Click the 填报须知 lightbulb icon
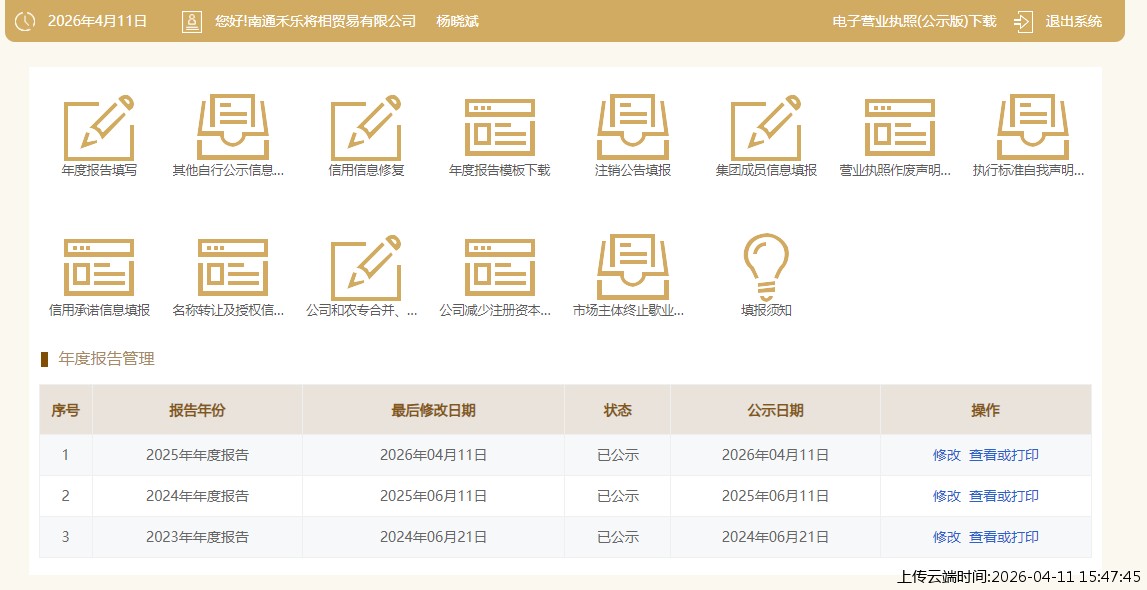 766,269
